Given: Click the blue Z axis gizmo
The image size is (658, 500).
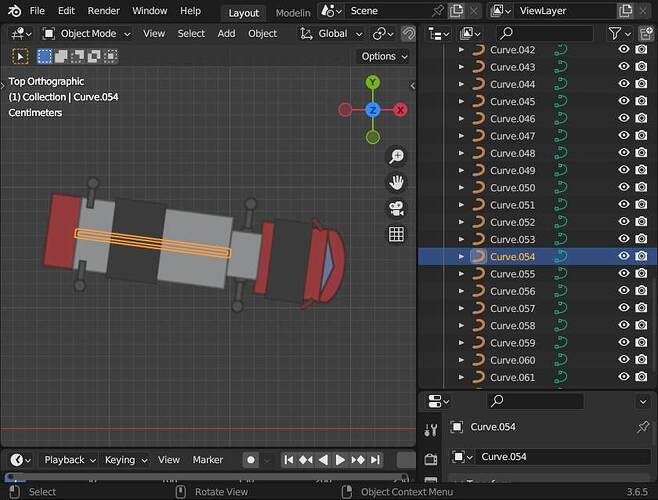Looking at the screenshot, I should 373,110.
